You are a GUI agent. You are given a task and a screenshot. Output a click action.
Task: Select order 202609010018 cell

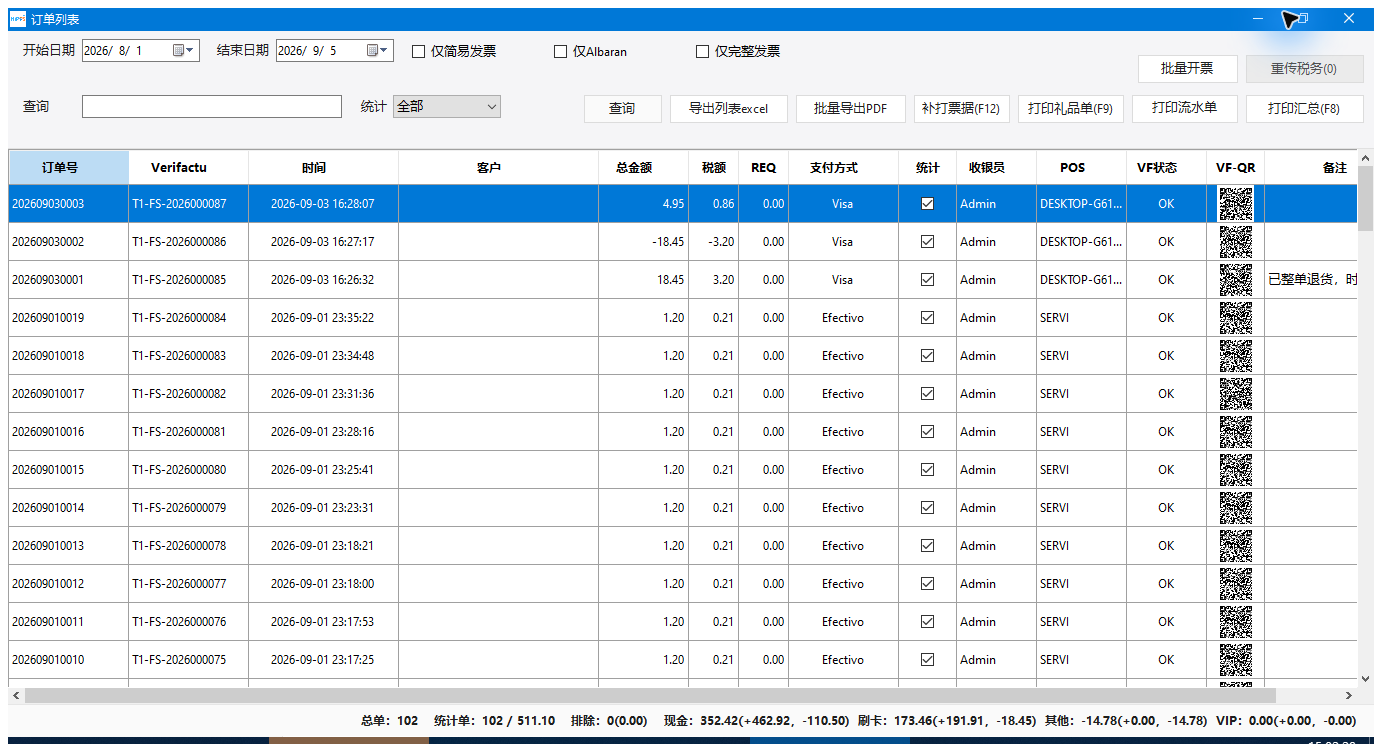coord(69,355)
